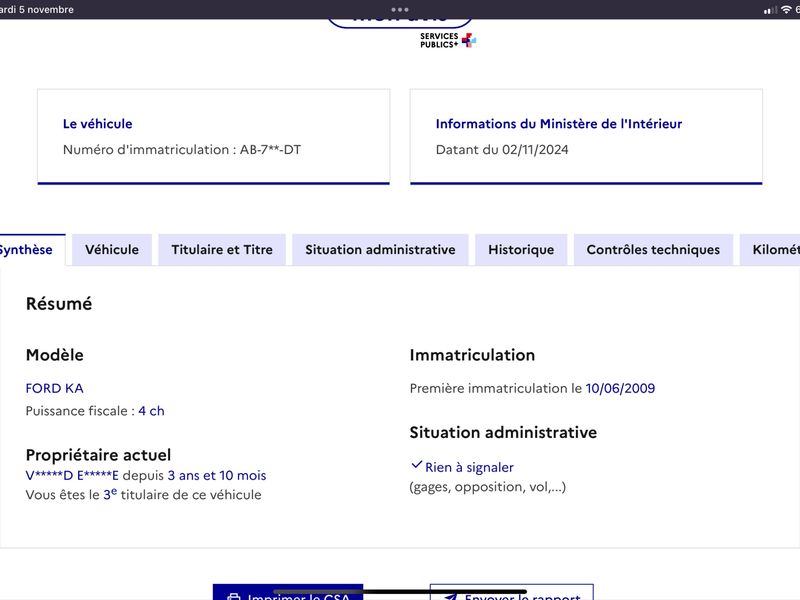Click the Services Publics+ logo
800x600 pixels.
pyautogui.click(x=448, y=40)
